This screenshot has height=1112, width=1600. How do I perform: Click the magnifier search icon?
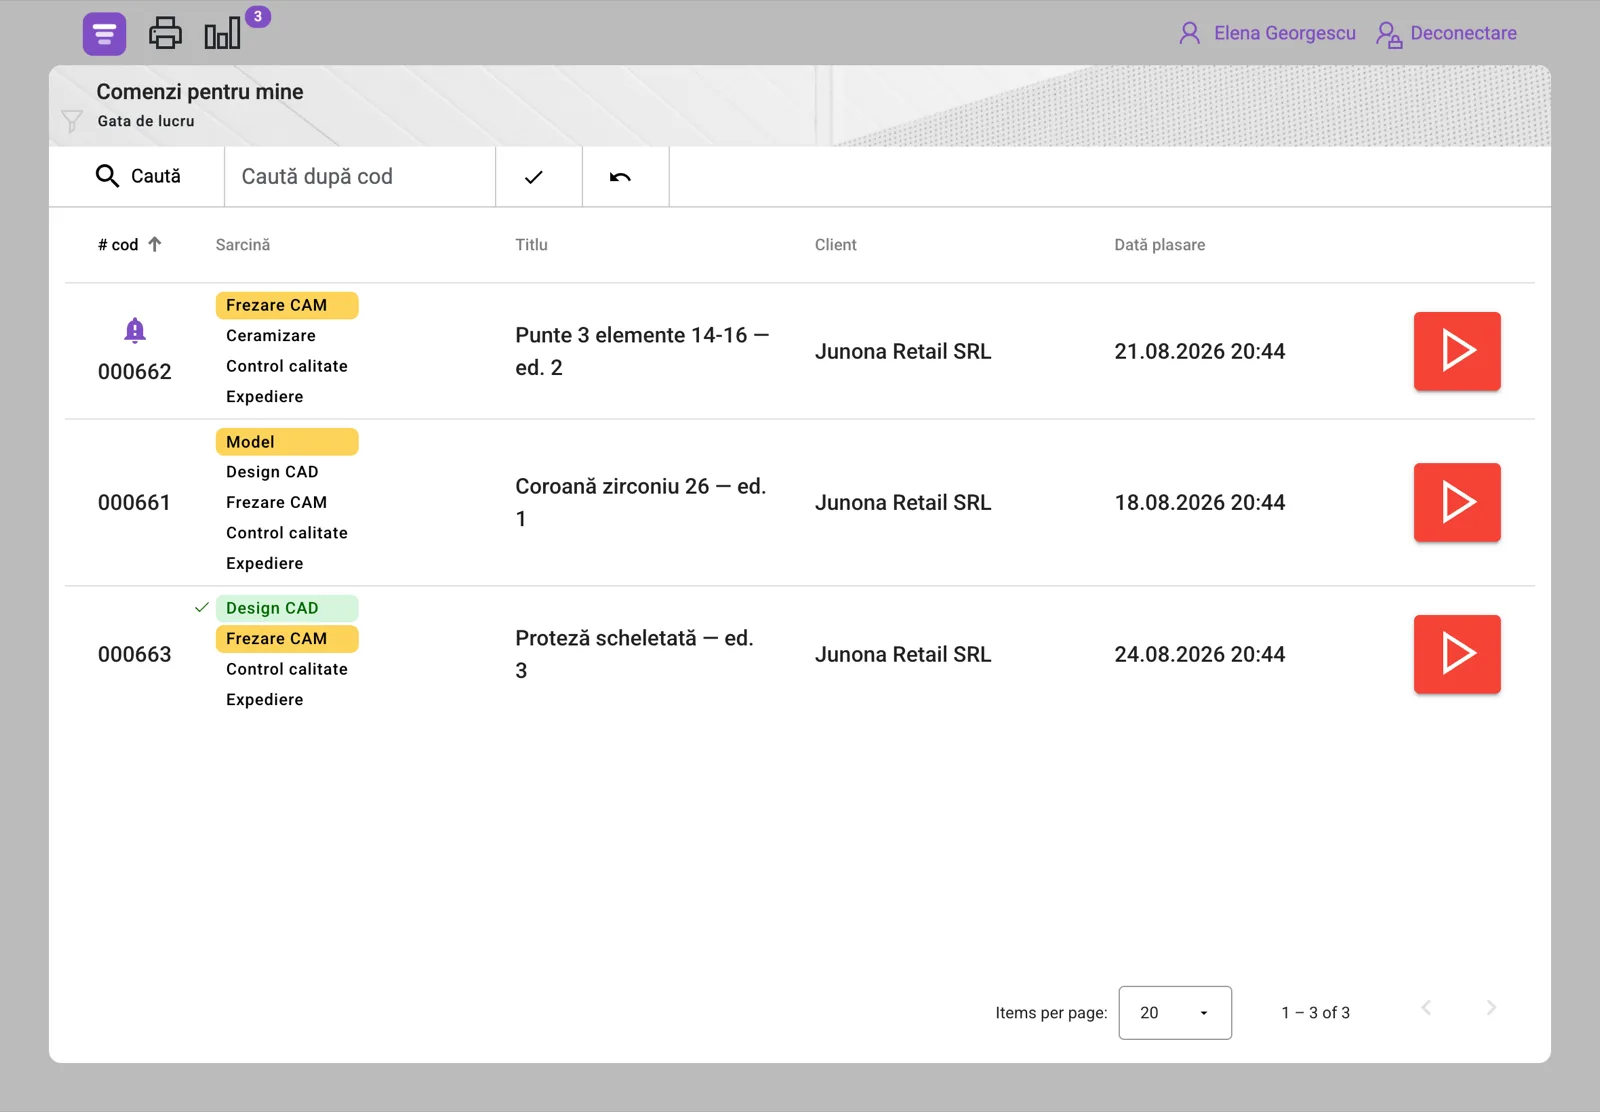click(107, 176)
